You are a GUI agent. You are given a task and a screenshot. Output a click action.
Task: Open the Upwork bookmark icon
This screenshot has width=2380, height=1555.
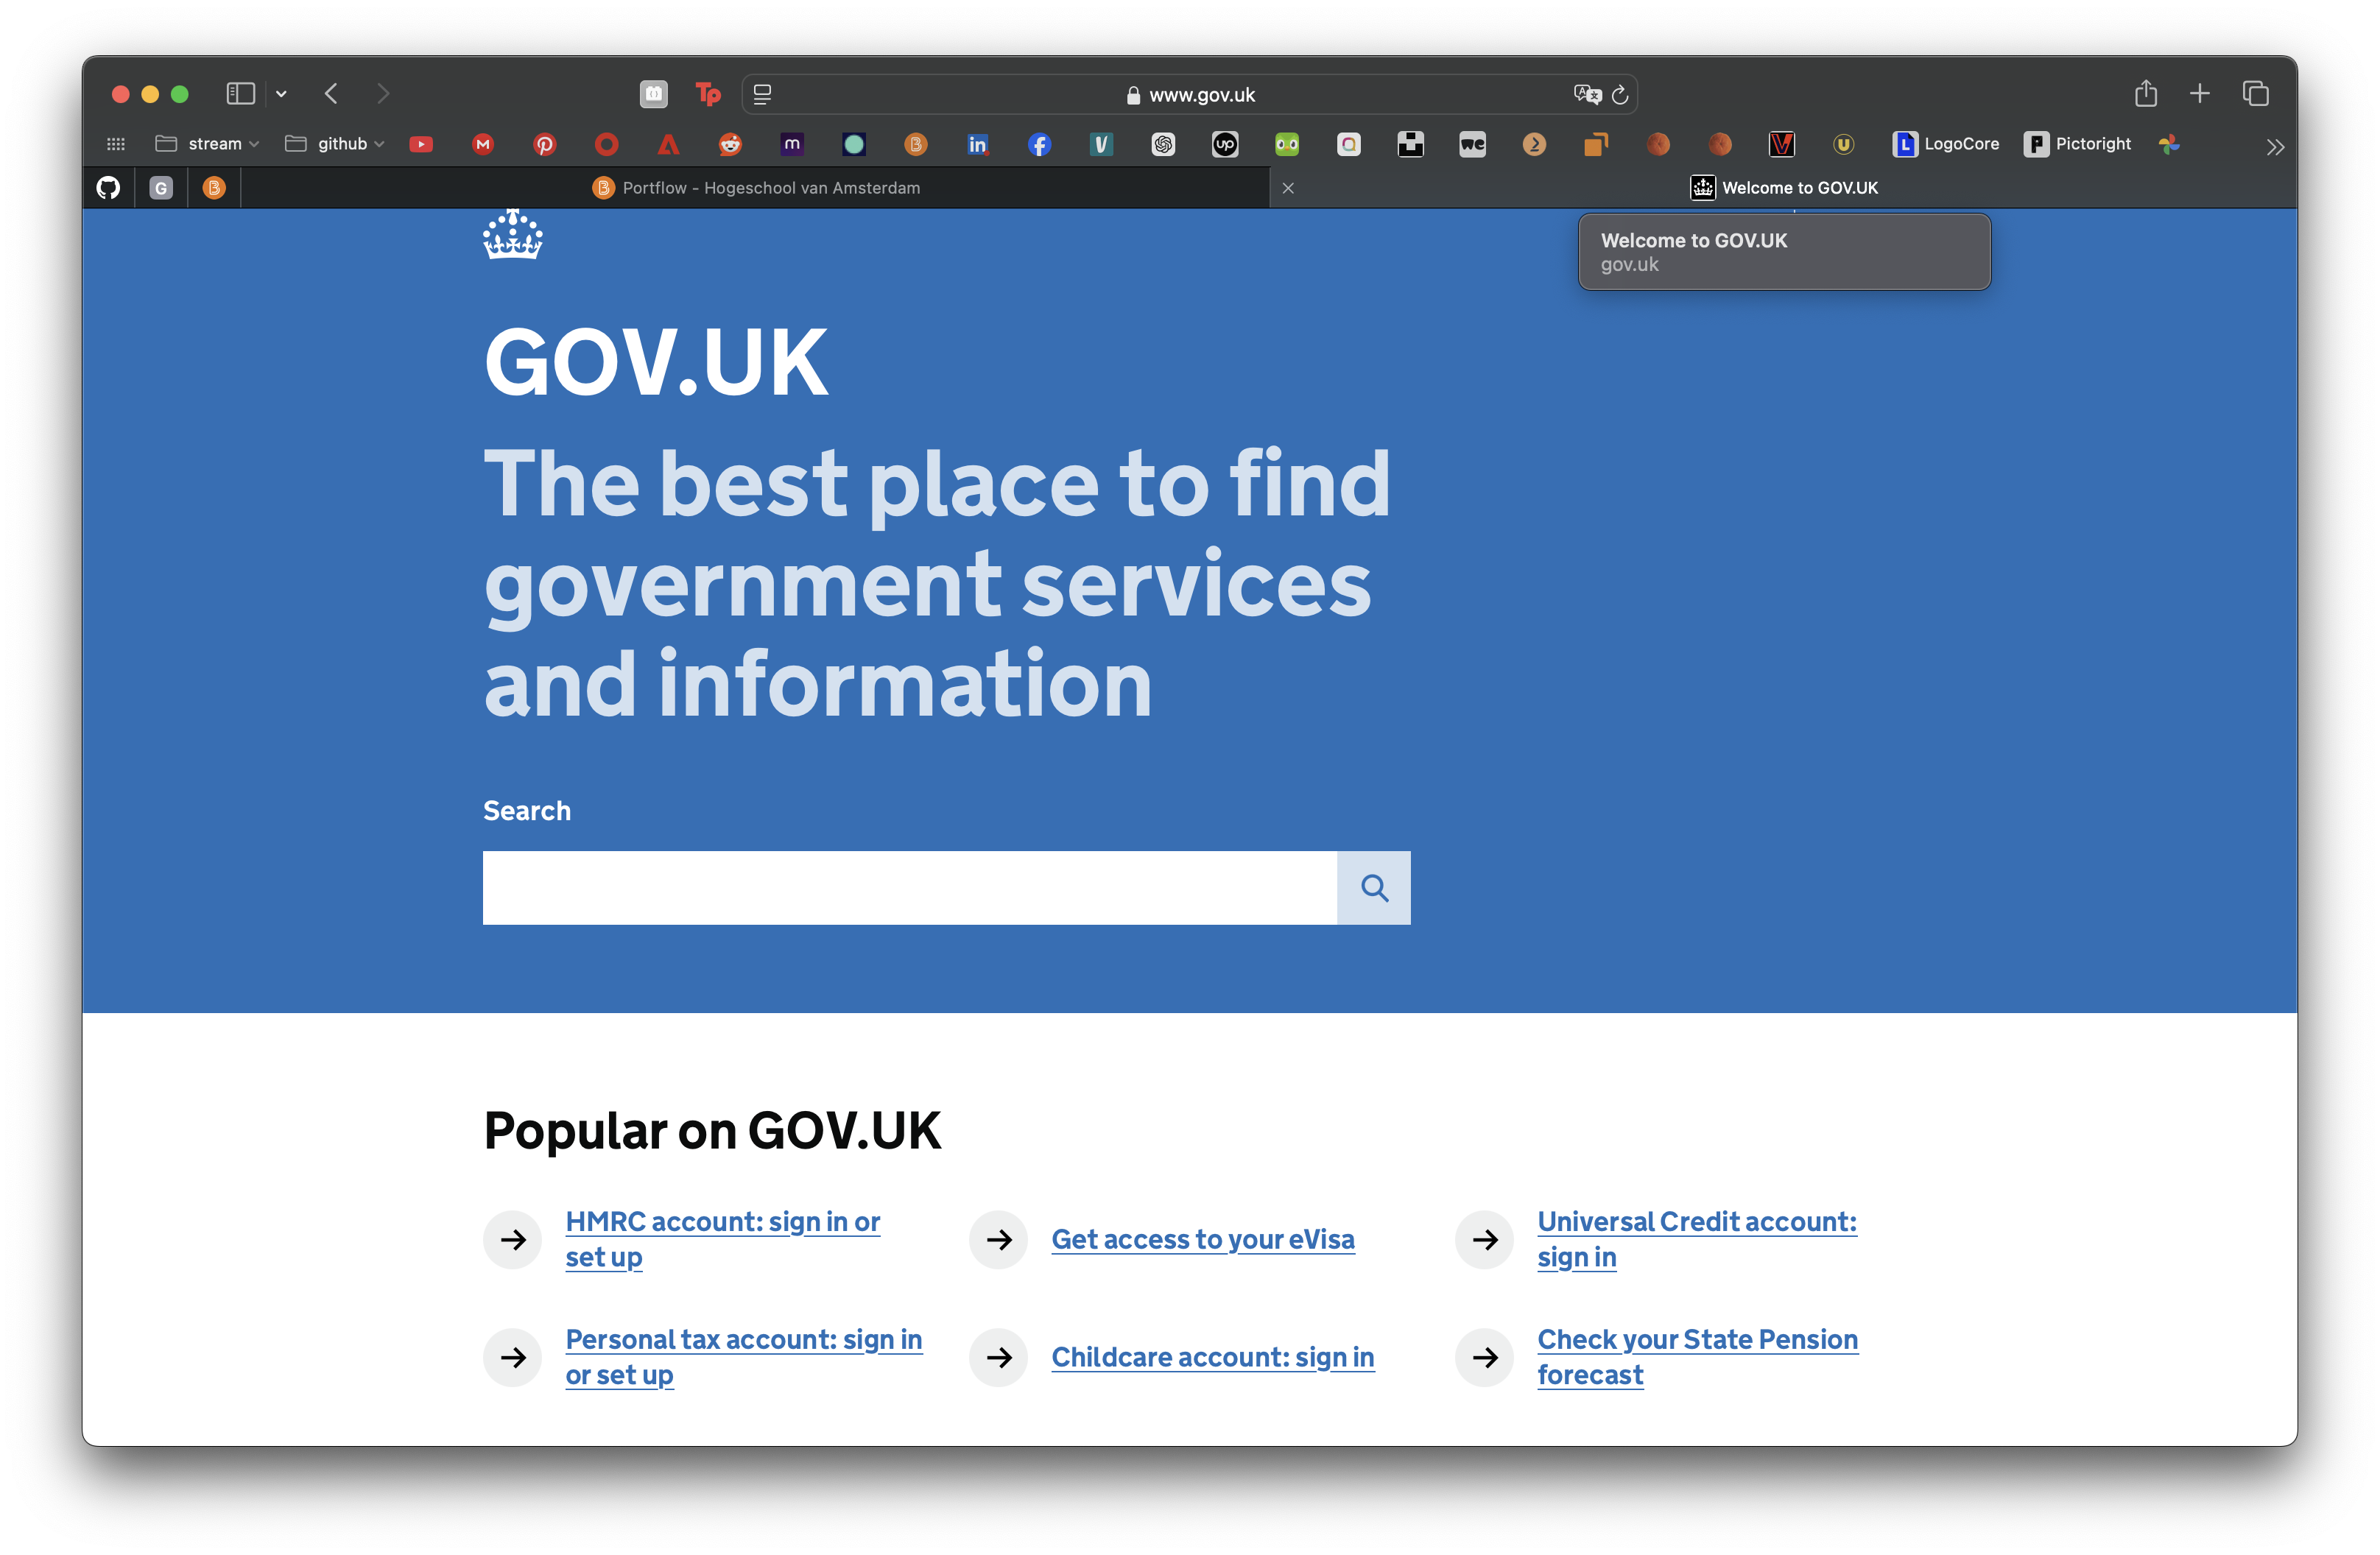point(1225,144)
